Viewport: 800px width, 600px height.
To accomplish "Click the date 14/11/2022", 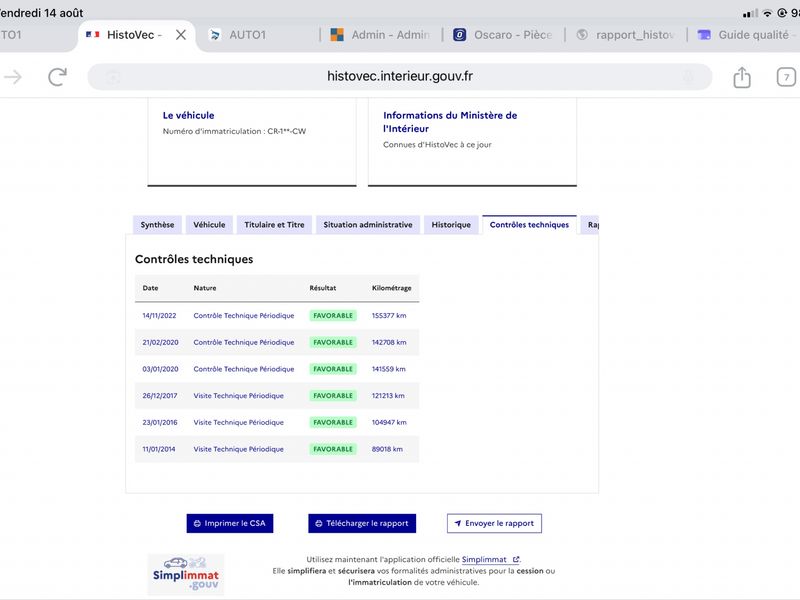I will pos(159,316).
